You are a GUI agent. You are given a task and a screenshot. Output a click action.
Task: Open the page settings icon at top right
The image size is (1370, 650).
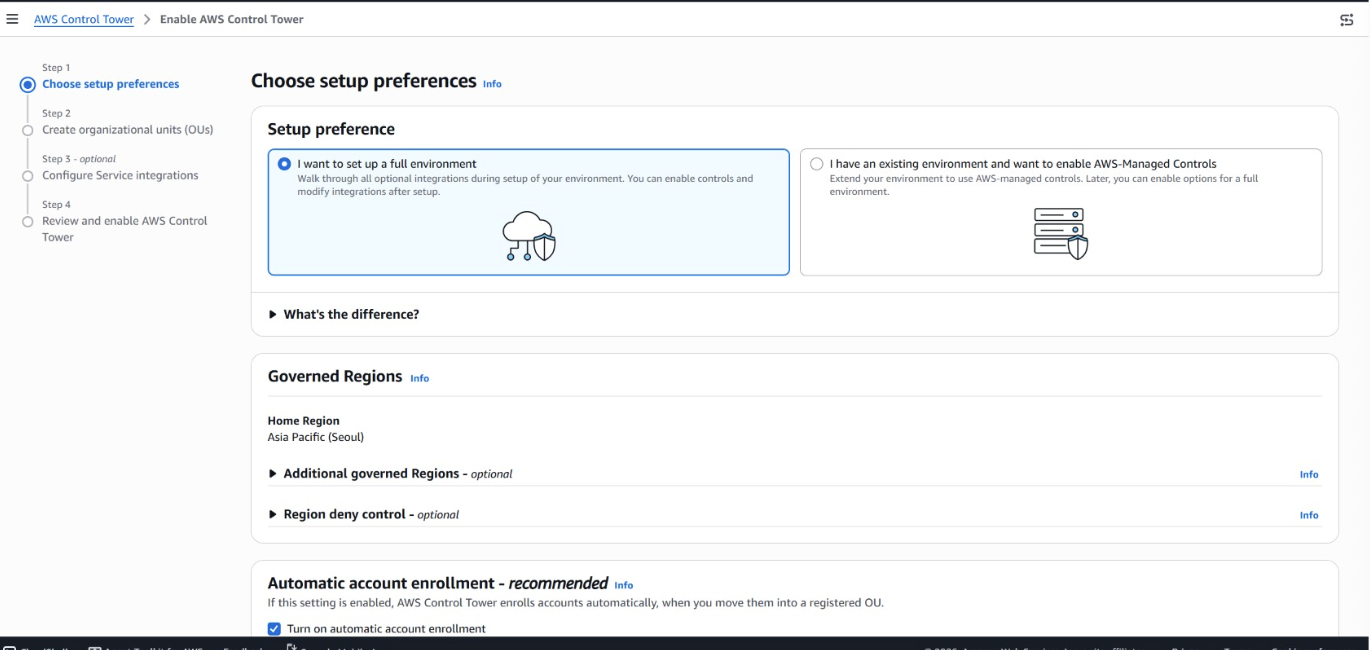(1346, 20)
